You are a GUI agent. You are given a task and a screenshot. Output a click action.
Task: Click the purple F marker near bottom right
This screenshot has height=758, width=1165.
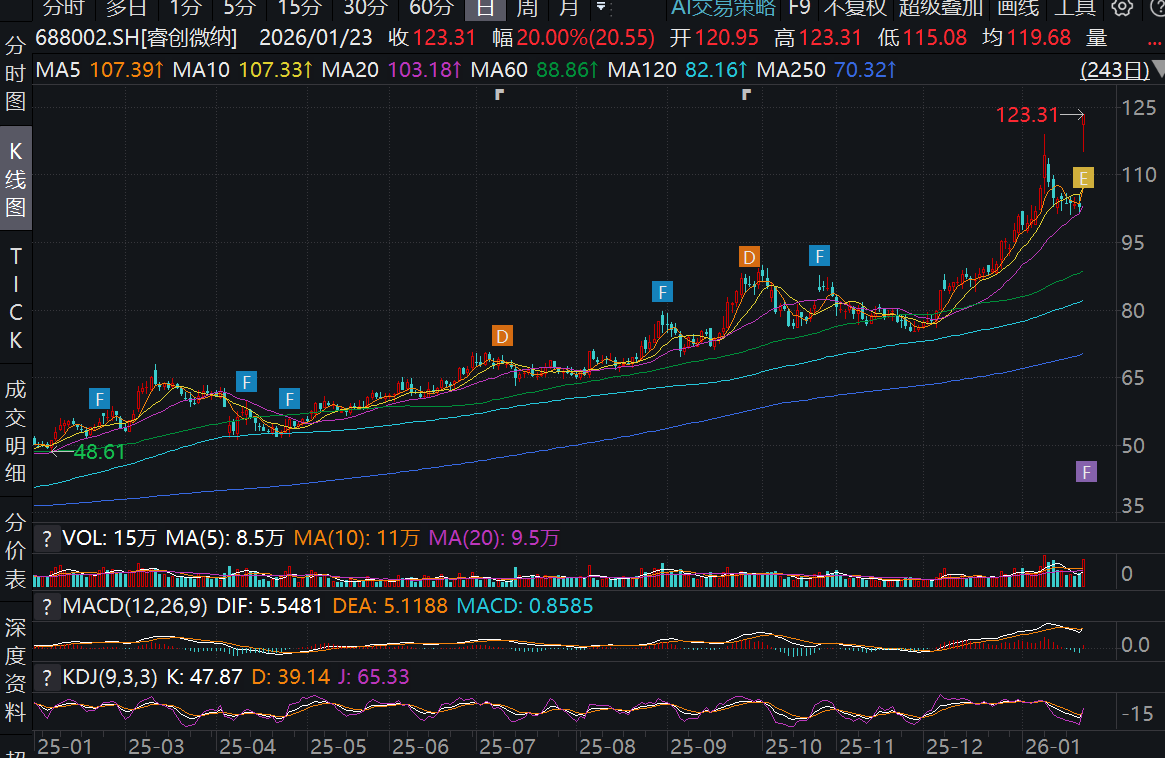tap(1087, 472)
